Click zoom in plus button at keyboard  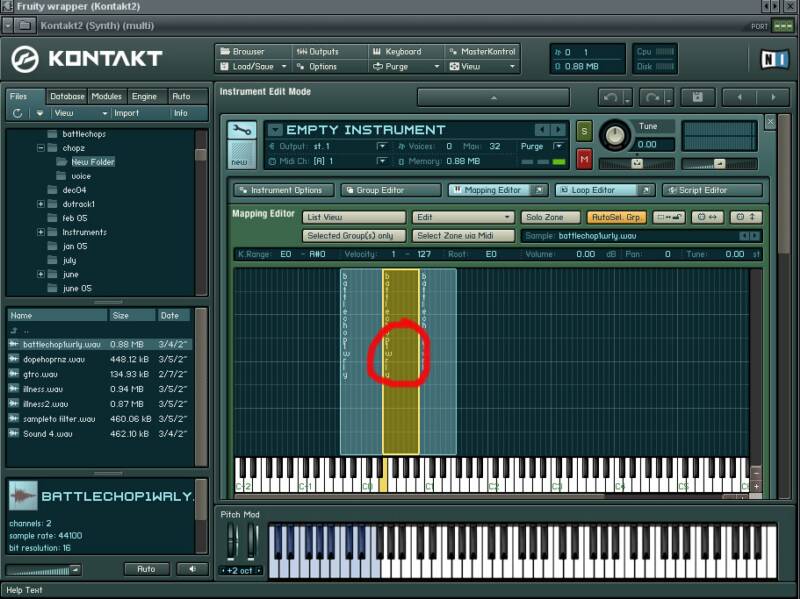[757, 487]
